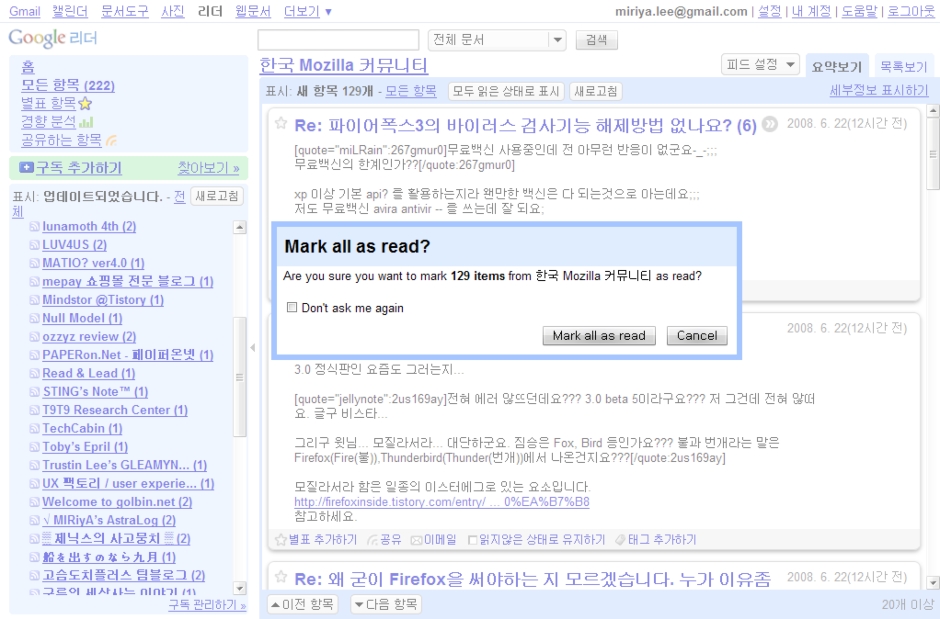Screen dimensions: 940x619
Task: Open the 설정 link at top right
Action: [x=770, y=11]
